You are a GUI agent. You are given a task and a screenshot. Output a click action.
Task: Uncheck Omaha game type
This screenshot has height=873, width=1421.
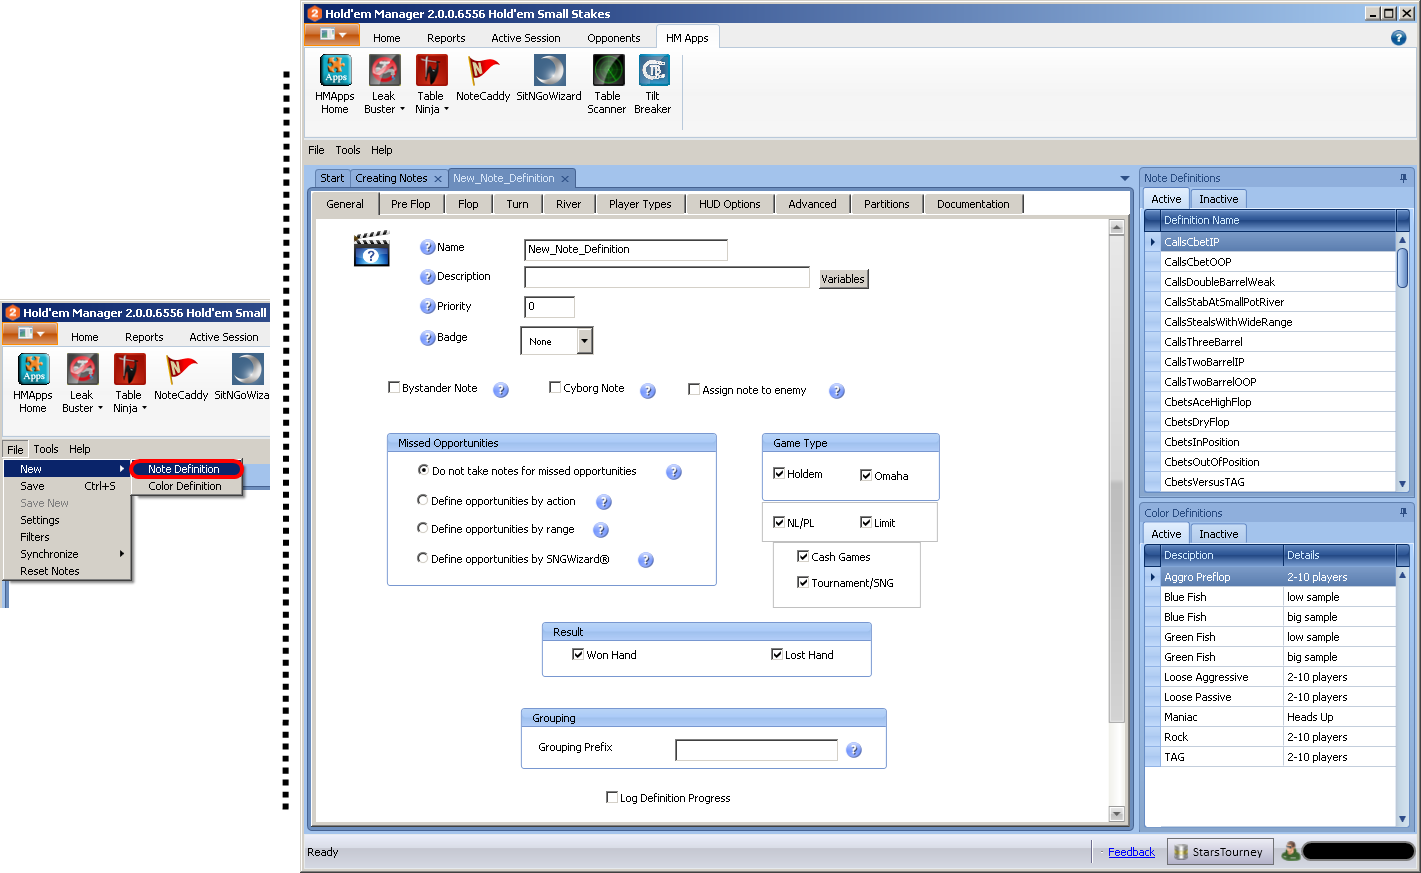866,475
